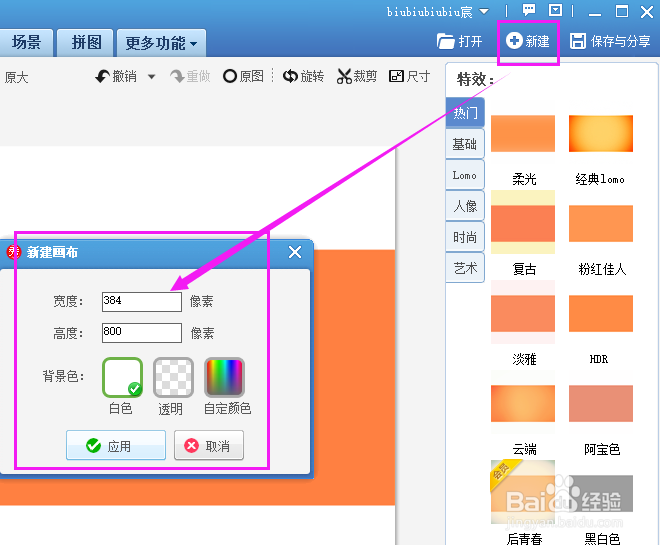
Task: Show the original image with 原图
Action: 243,76
